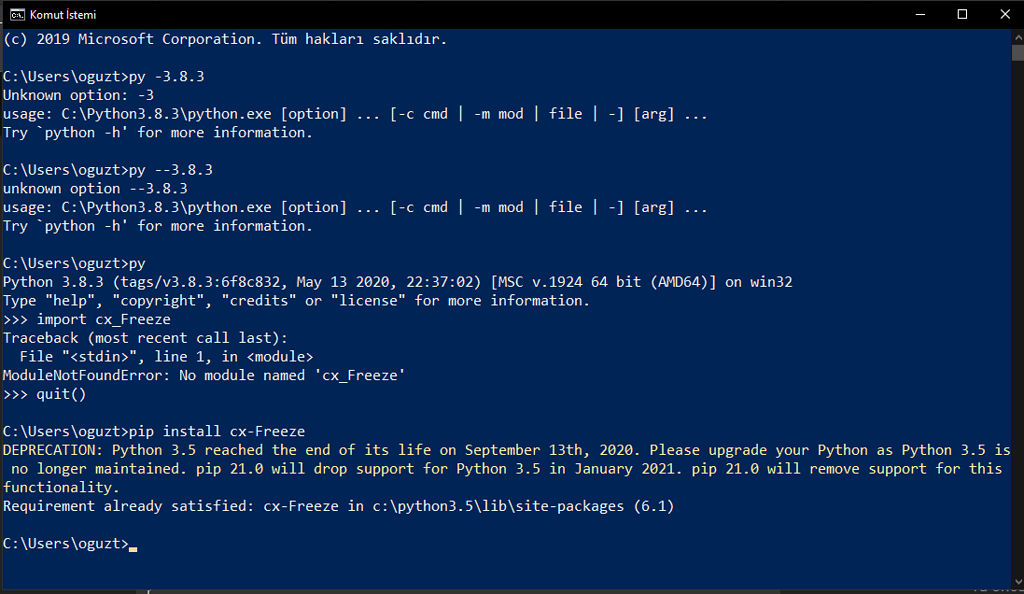Click the 'pip install cx-Freeze' command text

[217, 431]
